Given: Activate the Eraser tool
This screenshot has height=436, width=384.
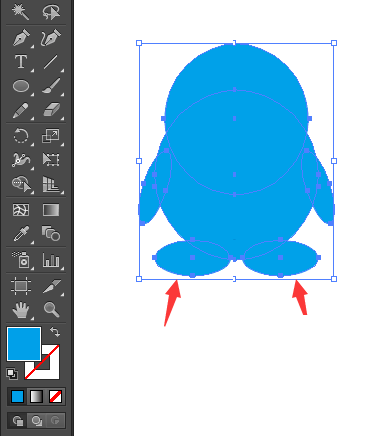Looking at the screenshot, I should click(51, 110).
